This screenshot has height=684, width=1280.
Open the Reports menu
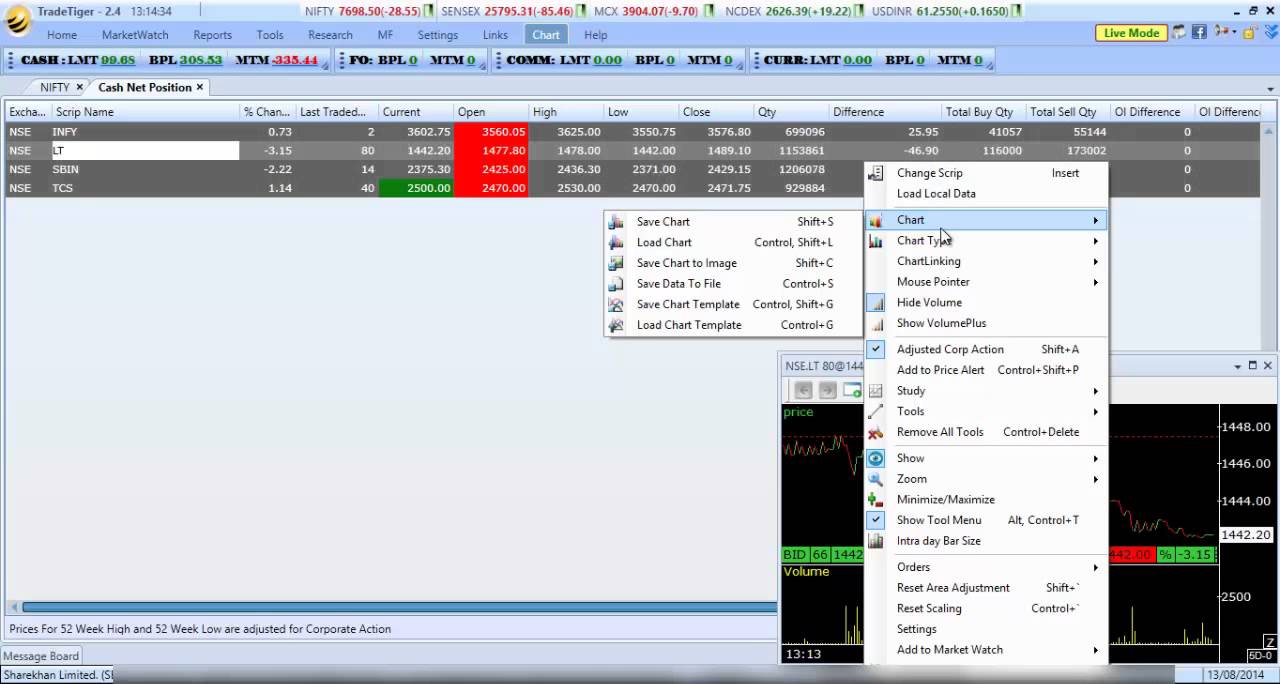point(212,35)
